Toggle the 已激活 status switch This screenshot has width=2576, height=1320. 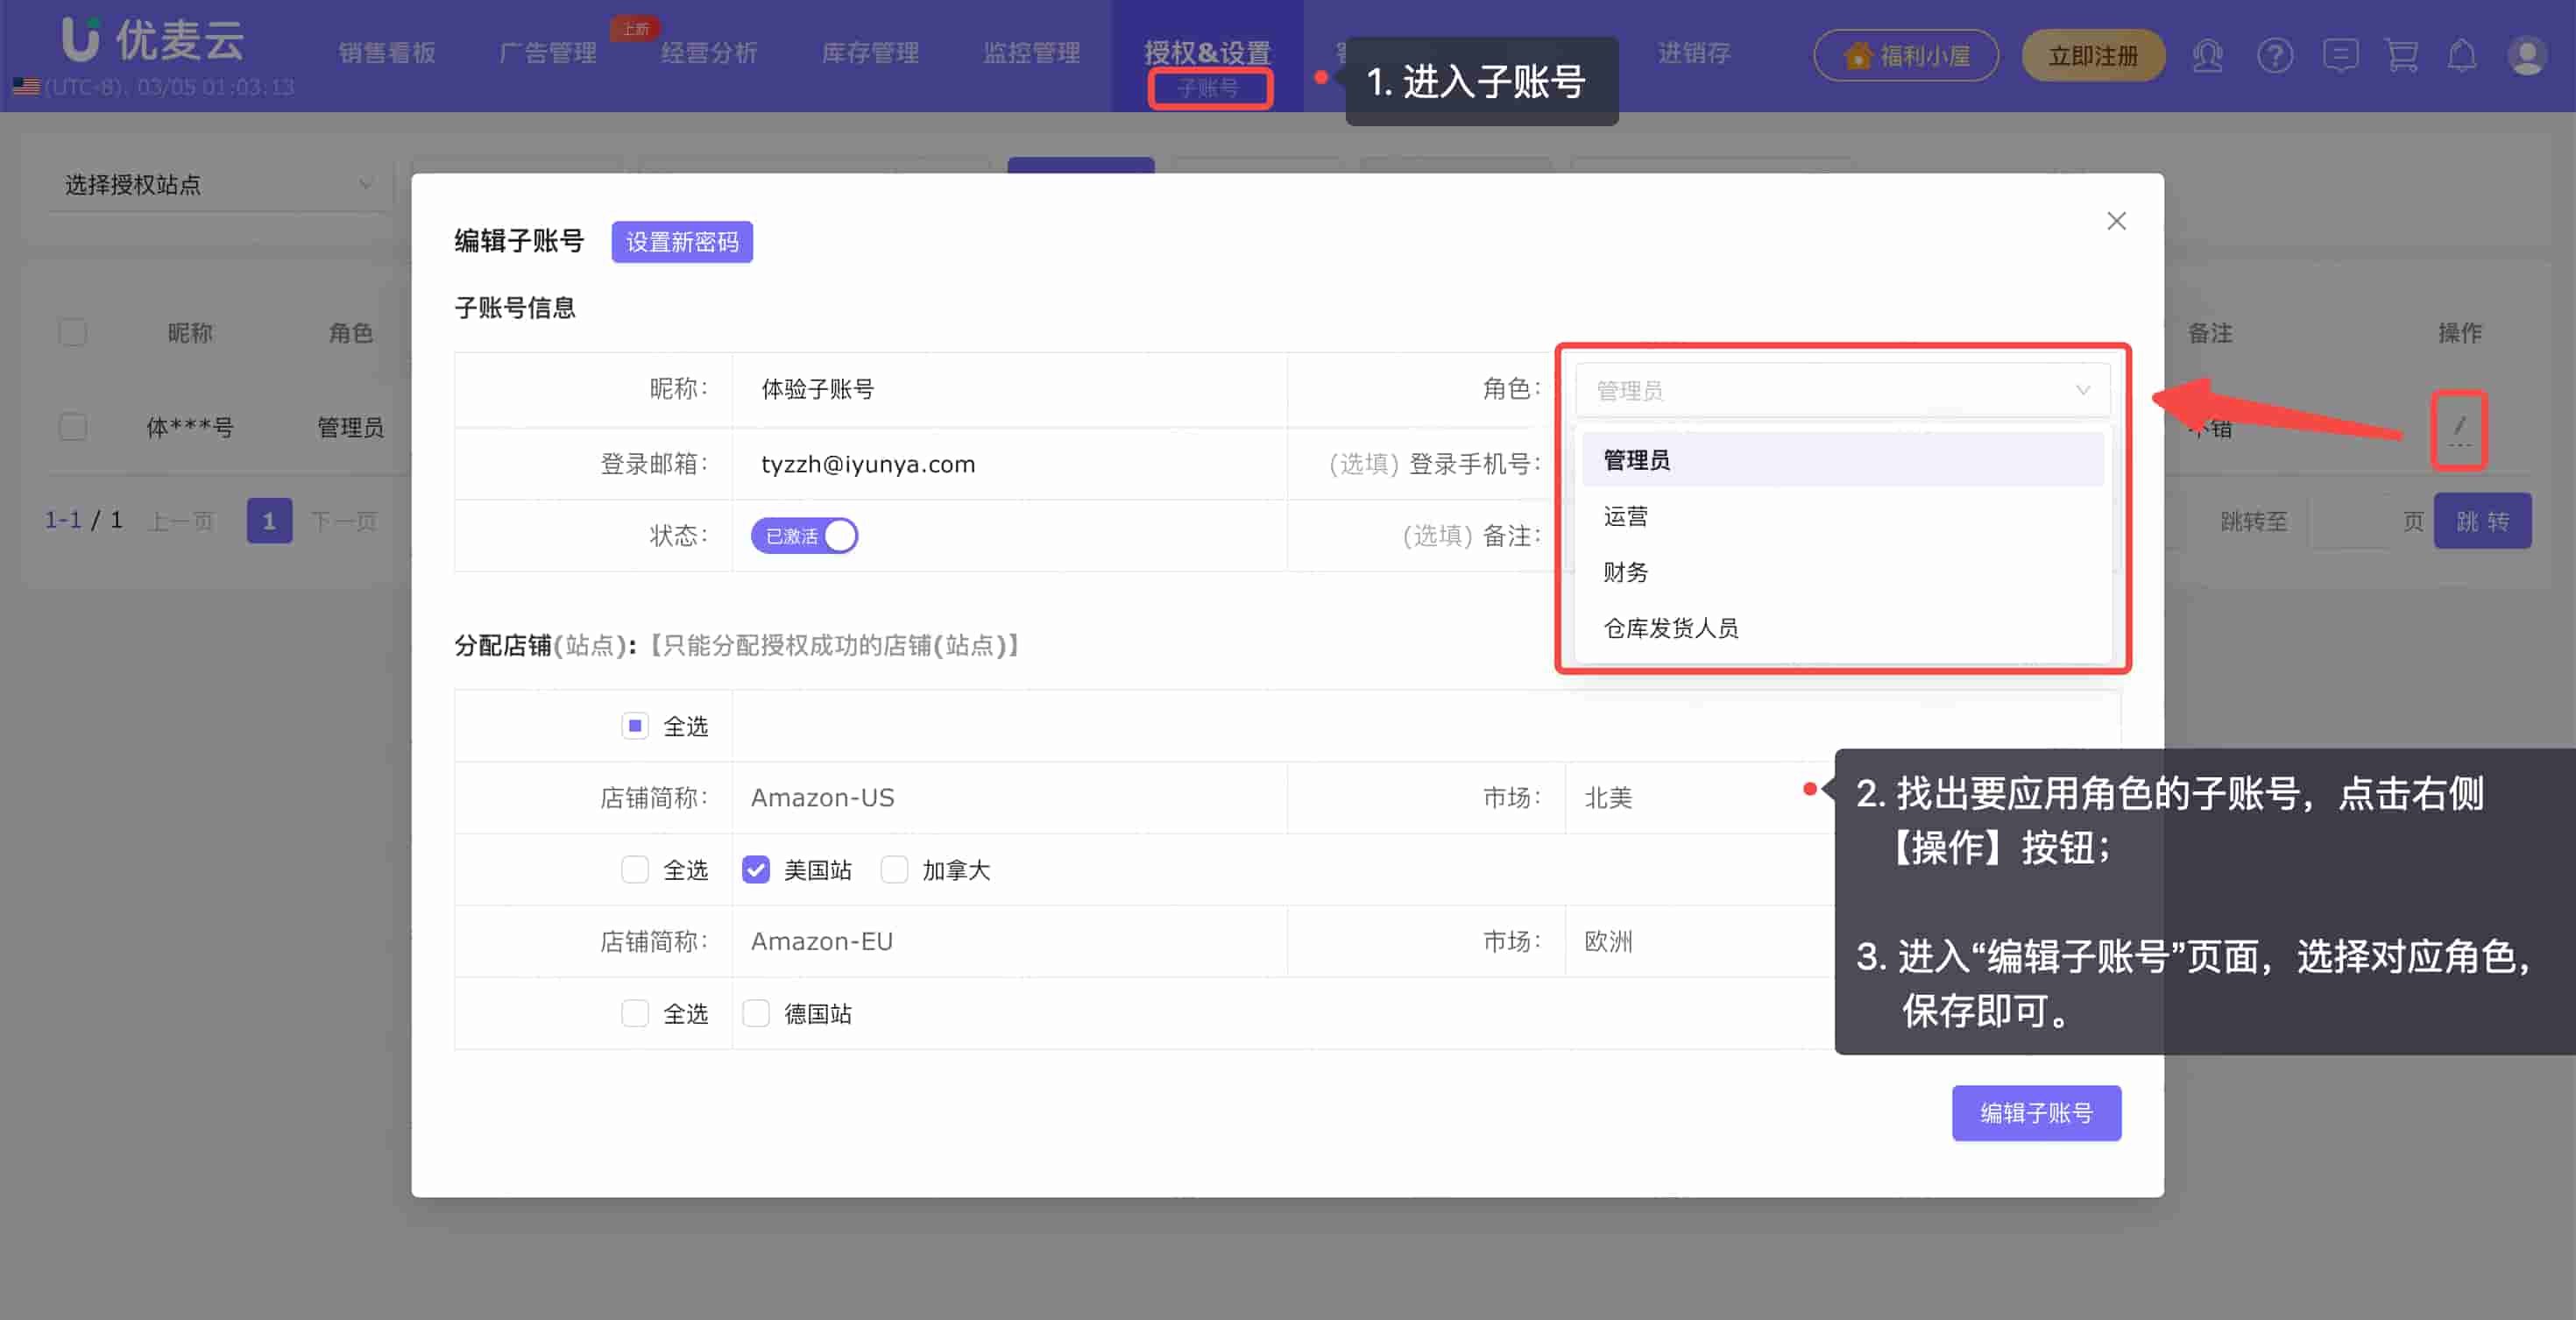pos(804,536)
